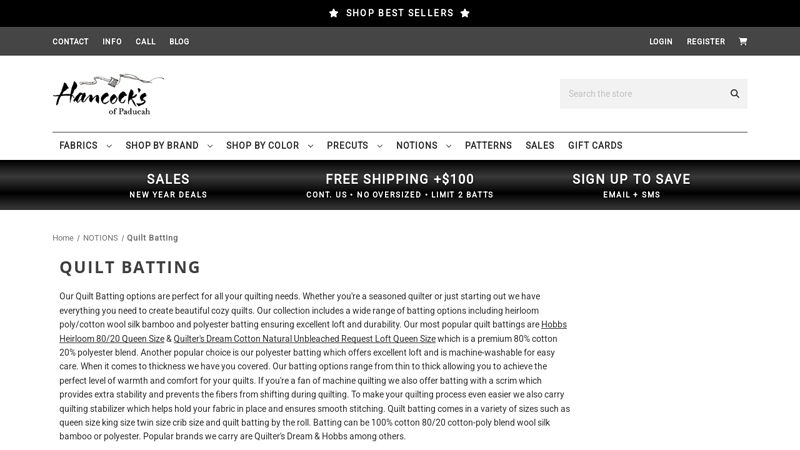Open the Register link
The width and height of the screenshot is (800, 450).
coord(706,42)
